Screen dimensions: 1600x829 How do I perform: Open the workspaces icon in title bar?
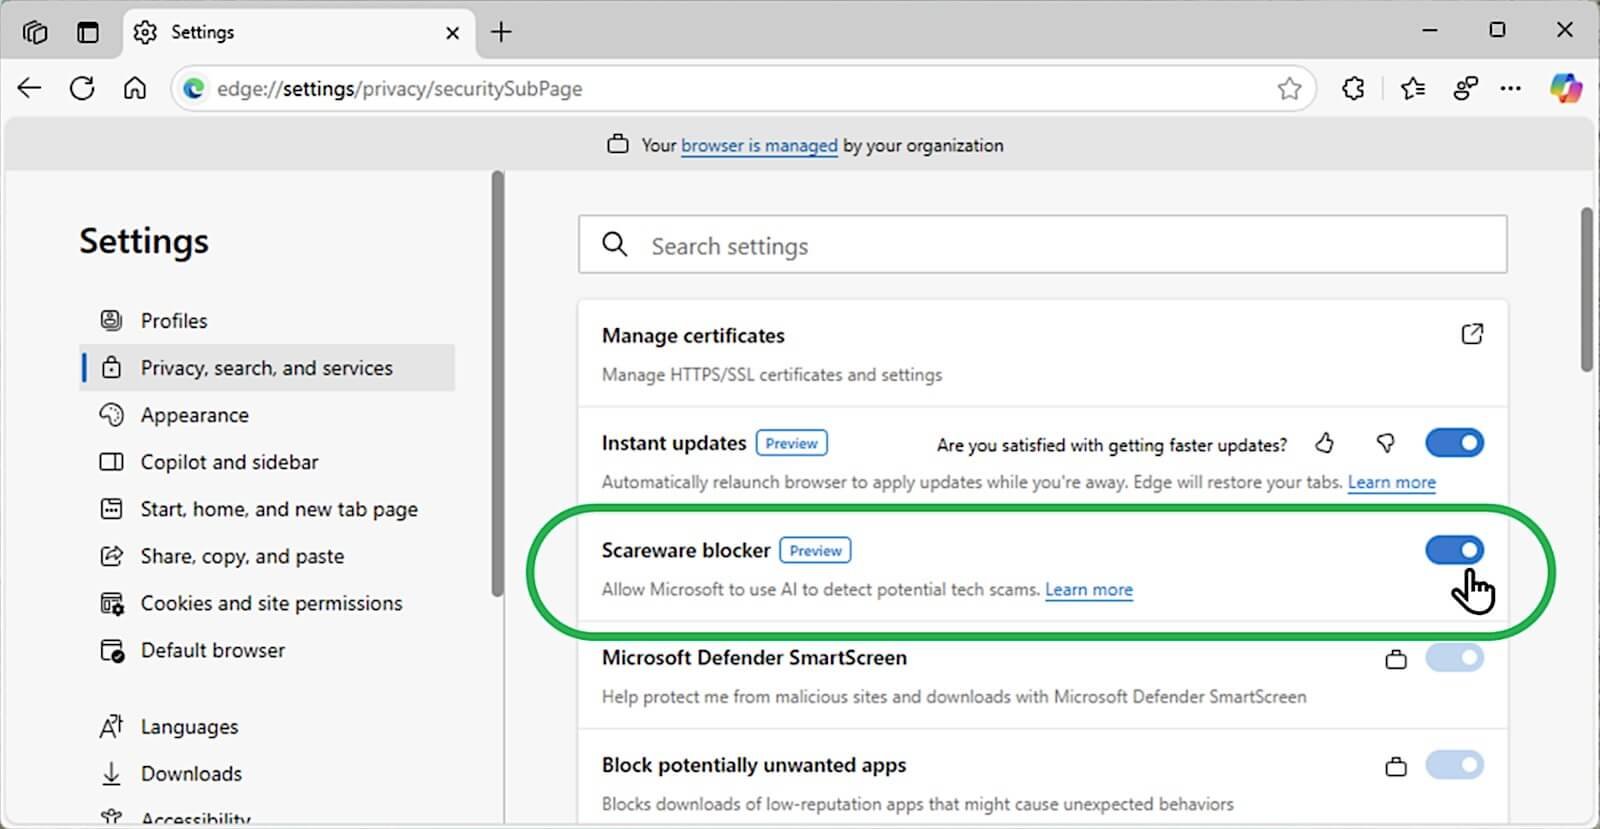35,32
